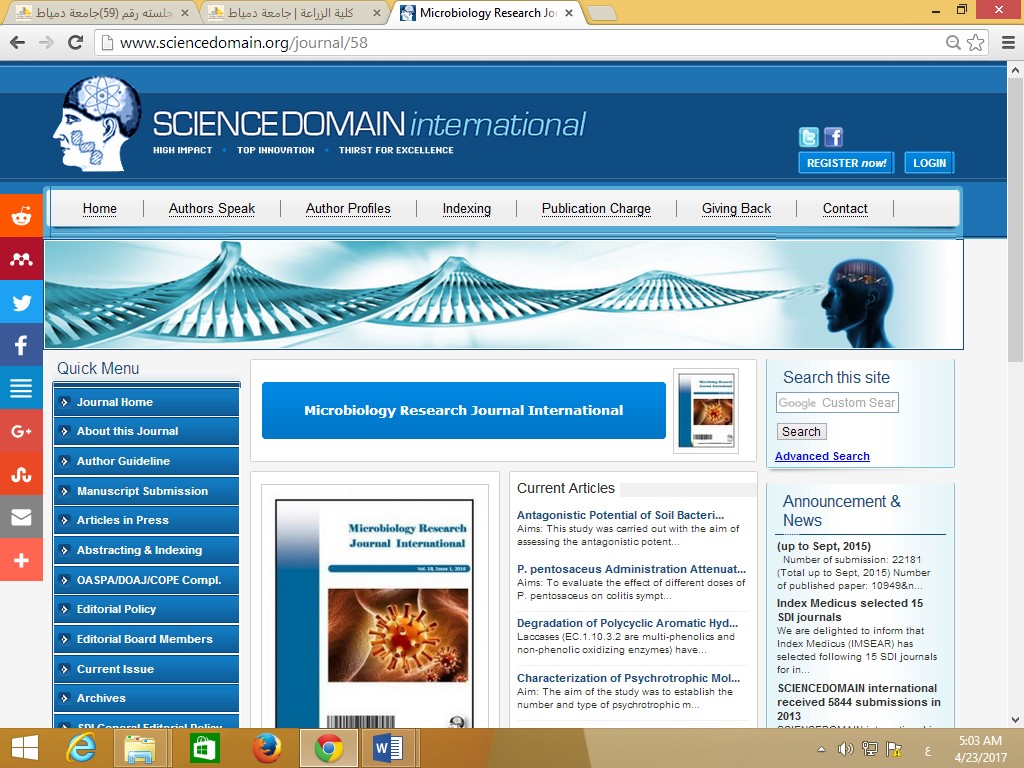Open Current Issue in Quick Menu
The image size is (1024, 768).
tap(146, 669)
